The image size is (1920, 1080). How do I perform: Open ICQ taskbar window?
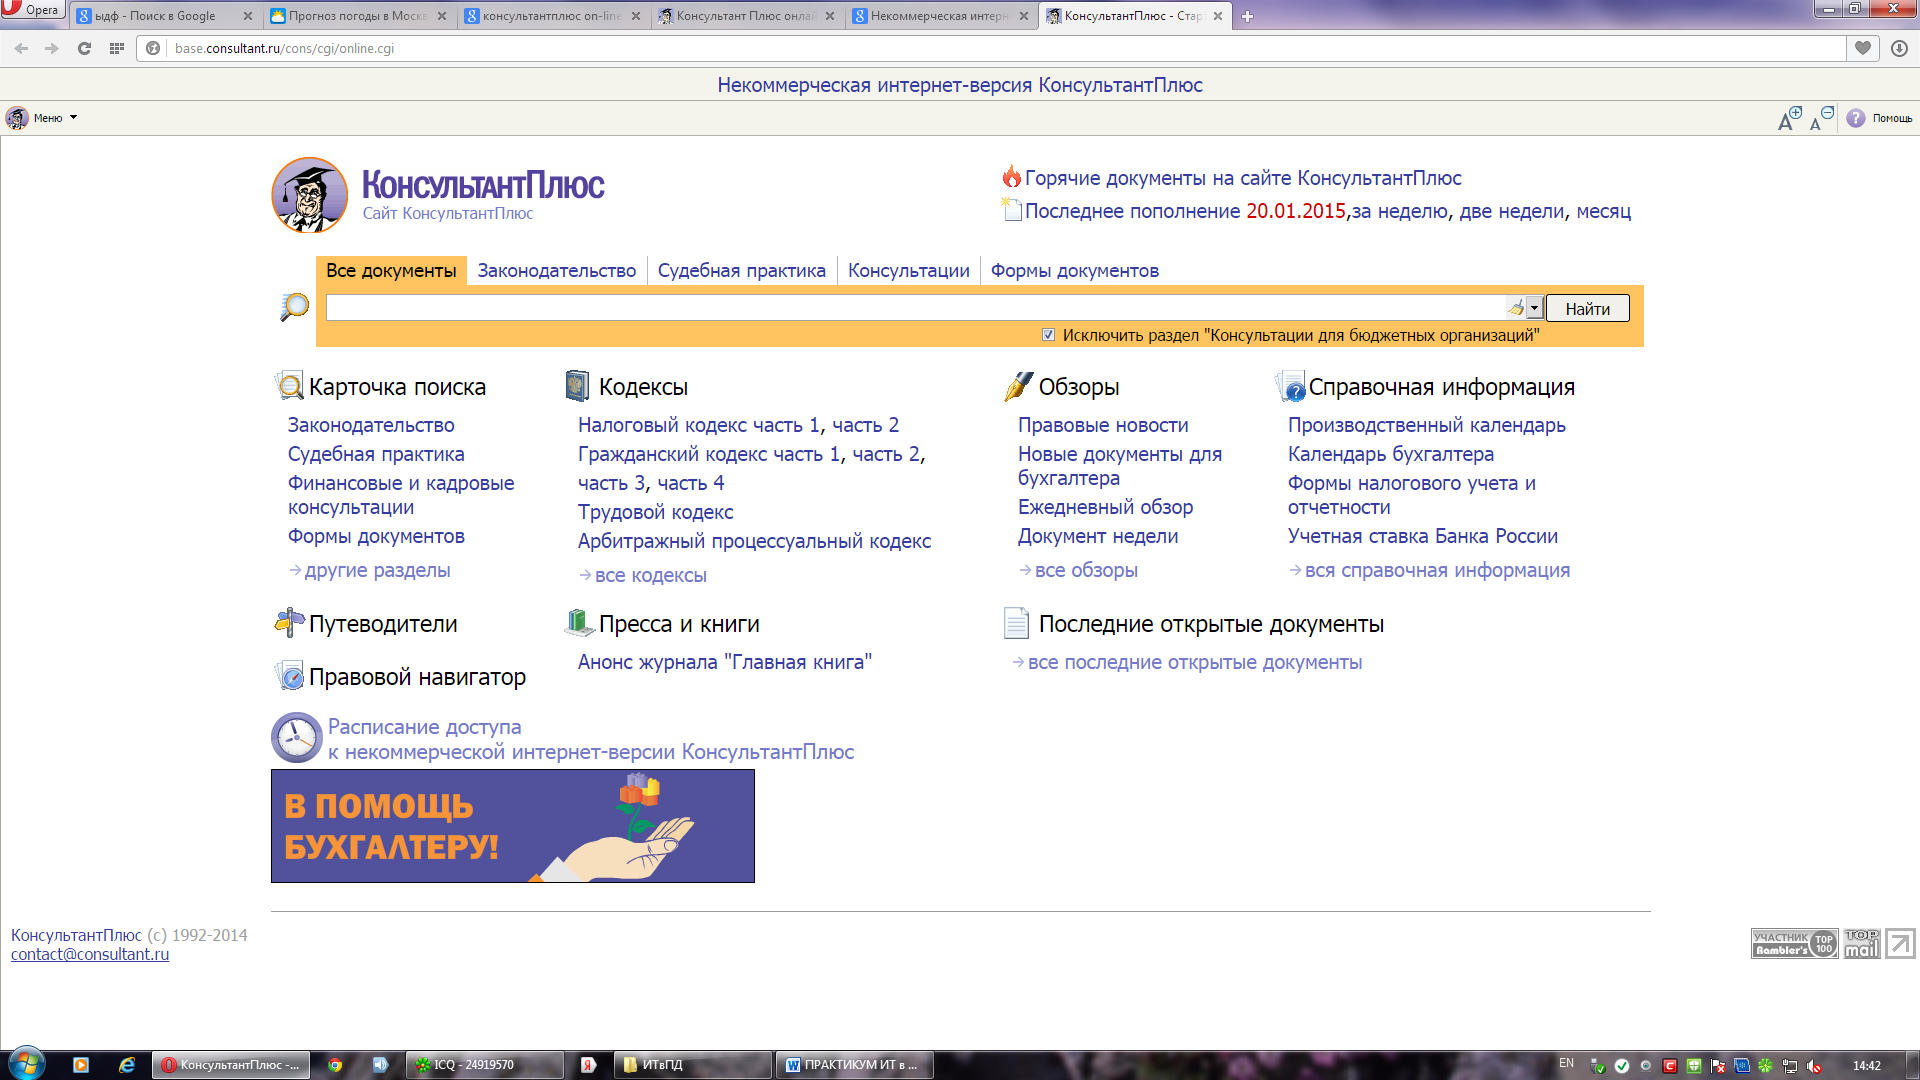click(x=484, y=1065)
